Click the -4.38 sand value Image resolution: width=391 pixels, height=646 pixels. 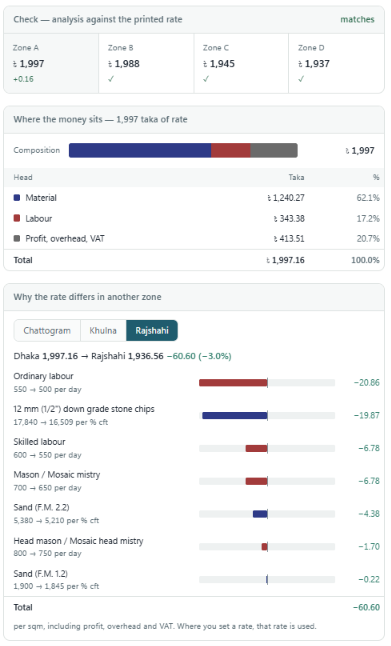point(369,514)
